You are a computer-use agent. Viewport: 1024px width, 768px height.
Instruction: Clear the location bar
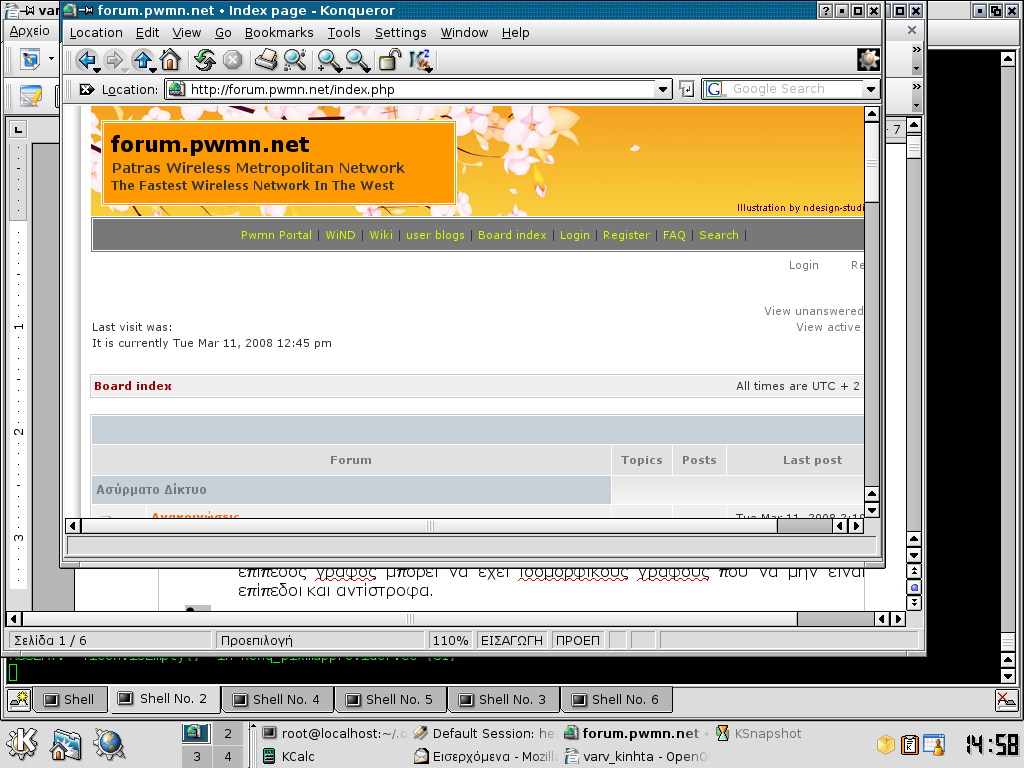click(87, 89)
